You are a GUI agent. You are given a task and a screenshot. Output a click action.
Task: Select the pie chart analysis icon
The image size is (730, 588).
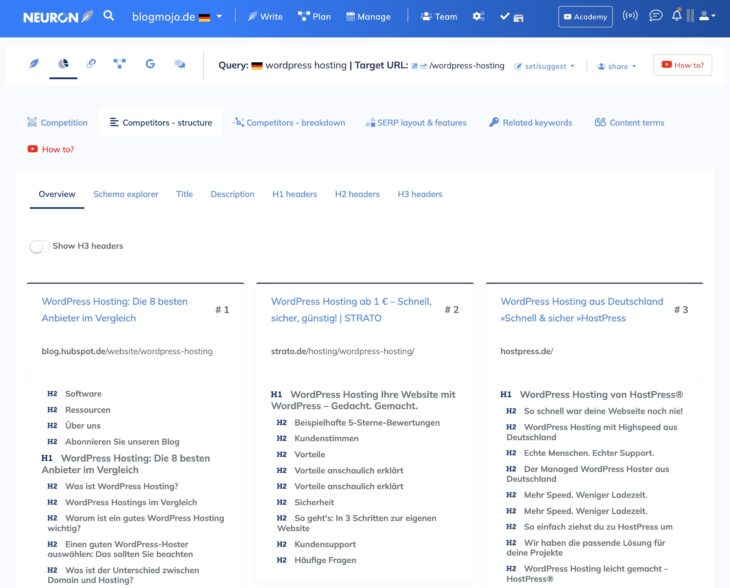pyautogui.click(x=63, y=64)
